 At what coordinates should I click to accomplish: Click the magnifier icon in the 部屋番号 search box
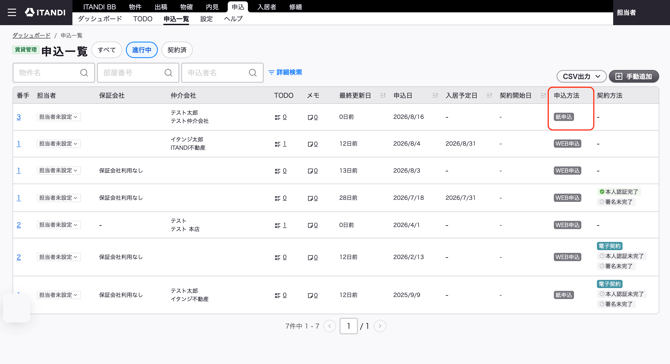pos(168,73)
